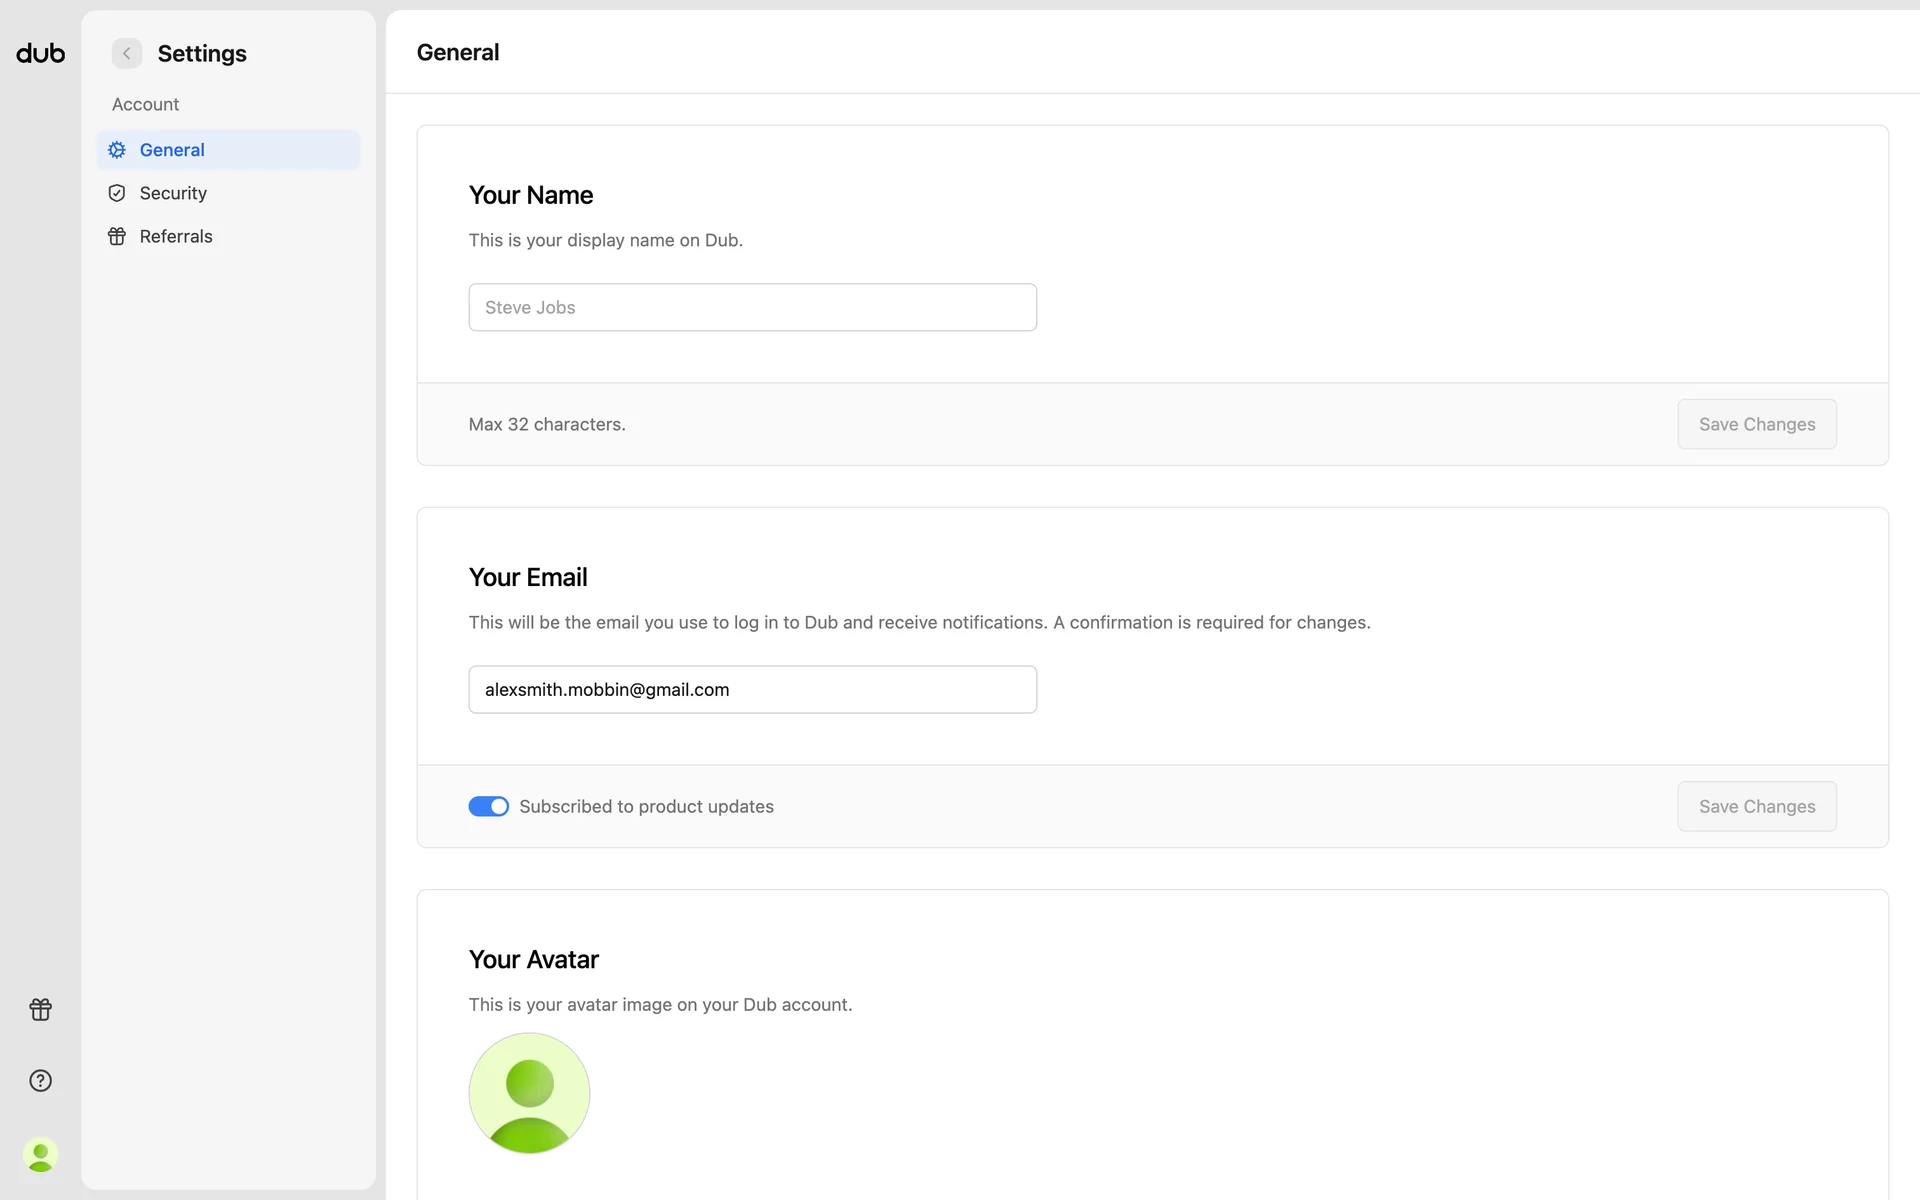Click the 'Subscribed to product updates' label
Image resolution: width=1920 pixels, height=1200 pixels.
click(x=646, y=806)
